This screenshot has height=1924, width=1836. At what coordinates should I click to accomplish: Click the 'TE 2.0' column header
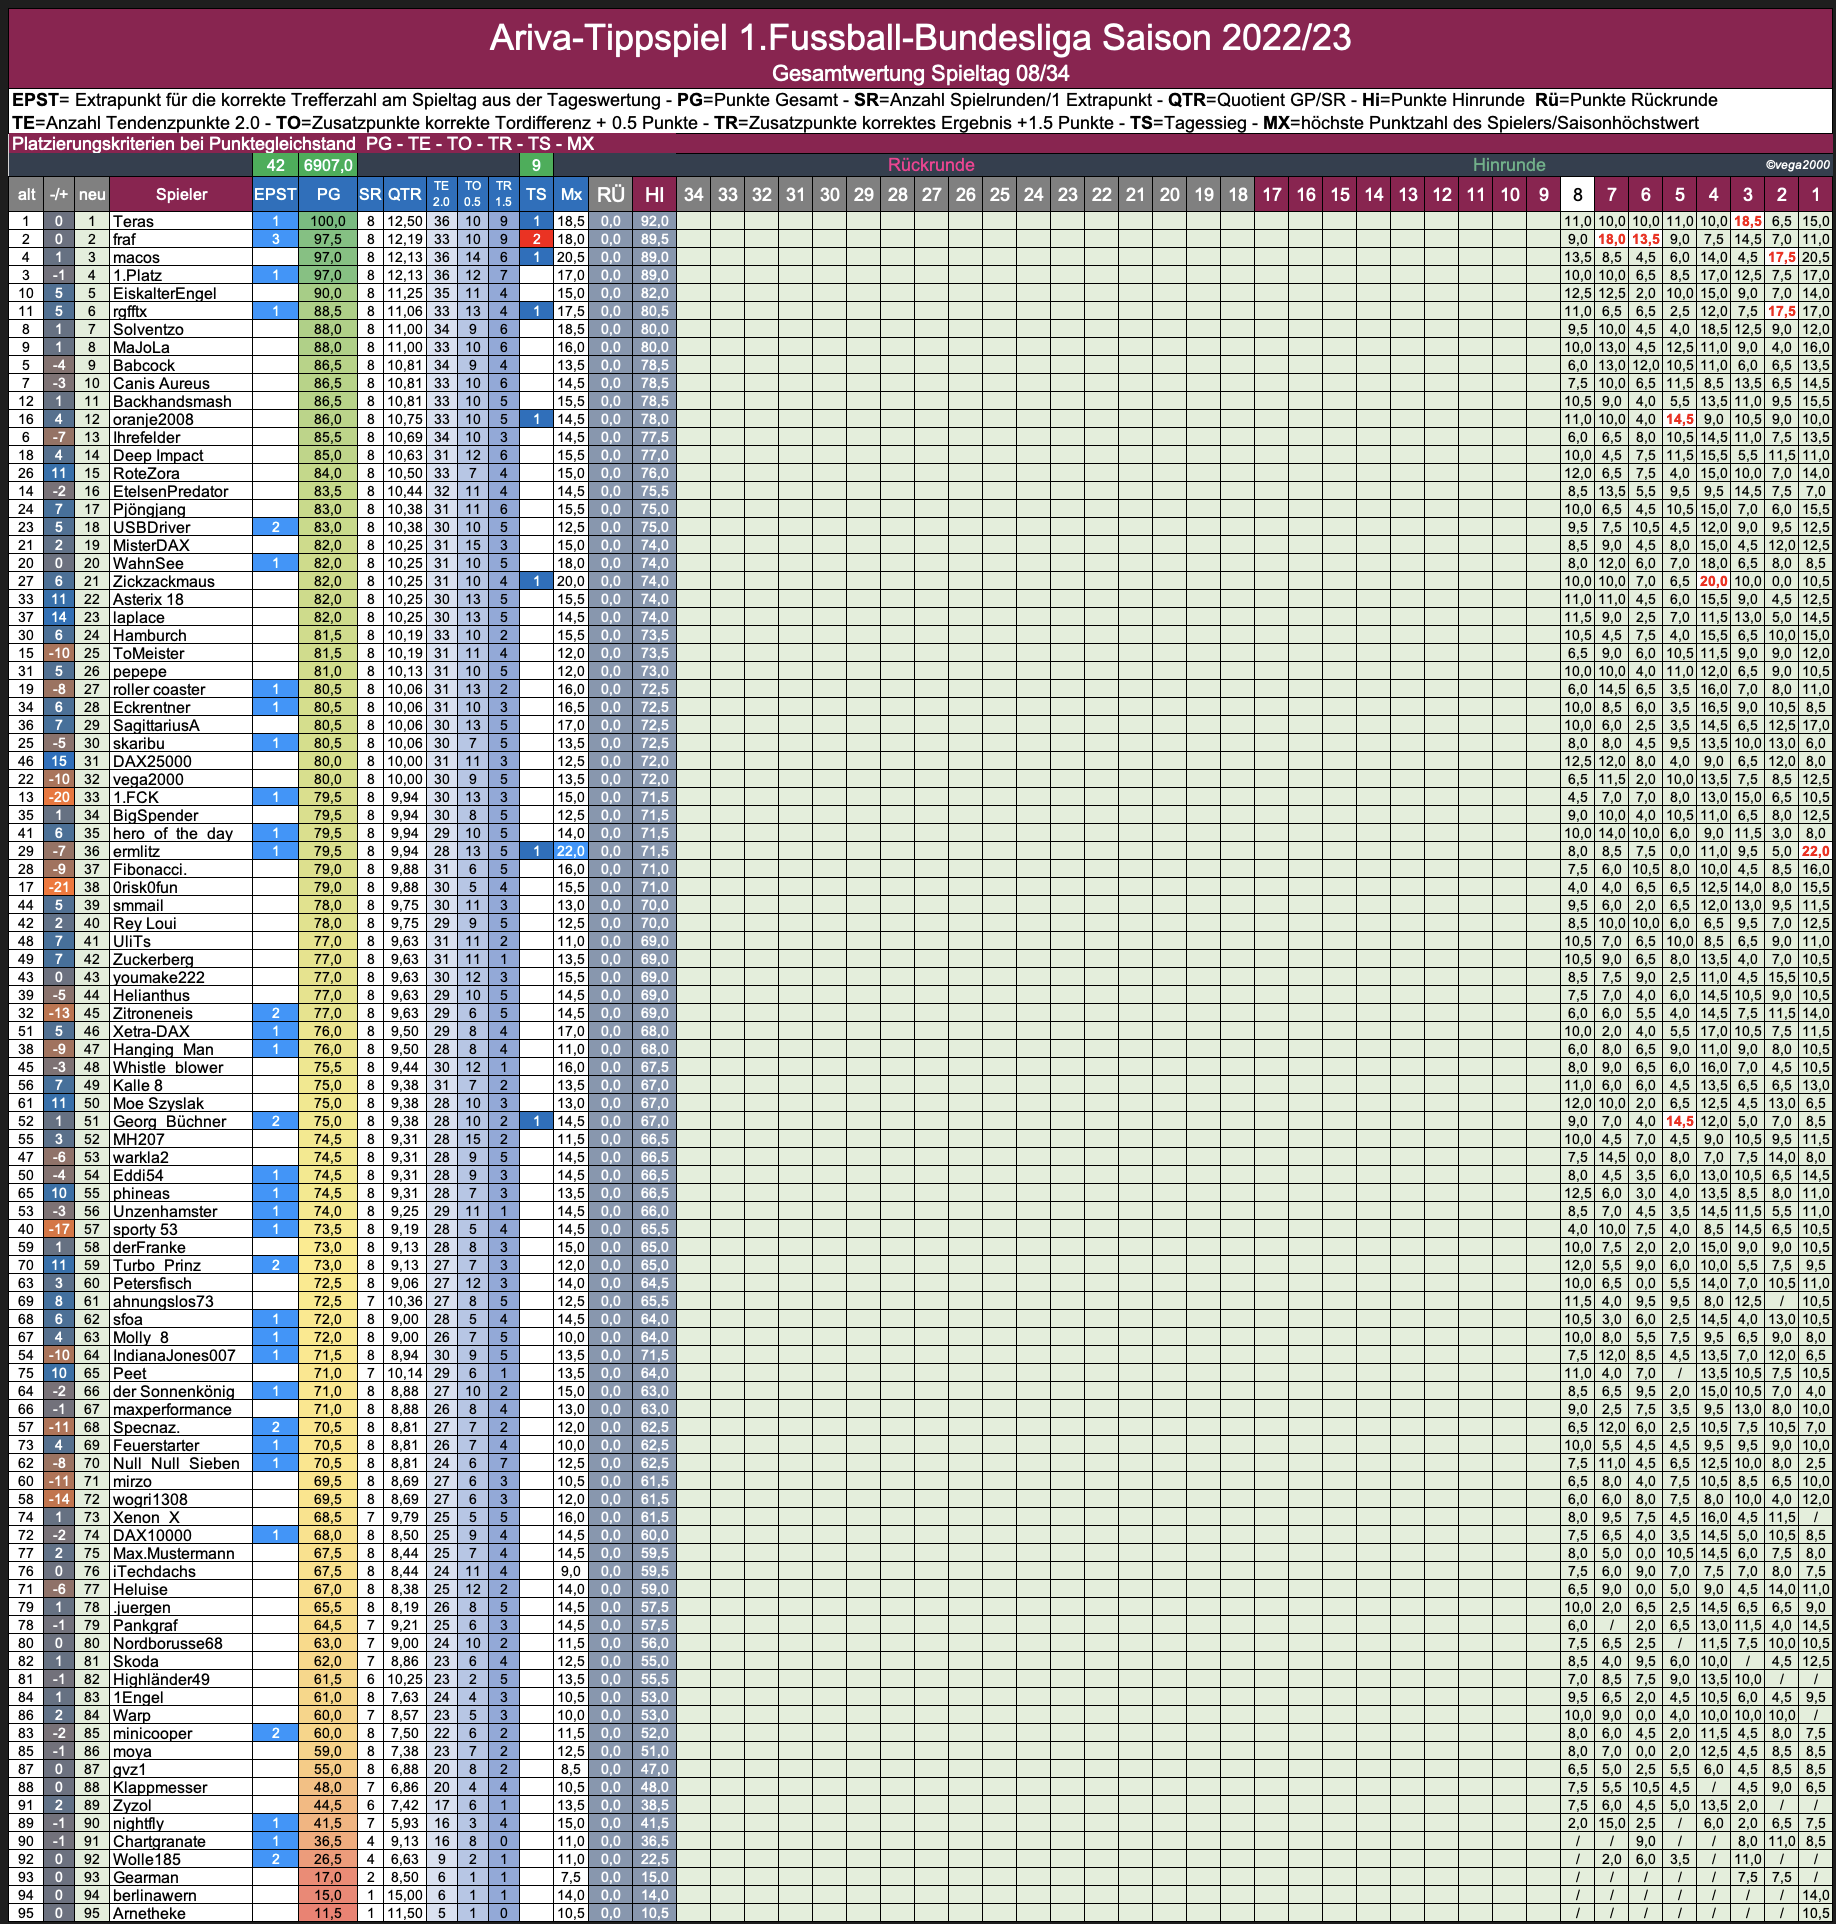[x=441, y=194]
